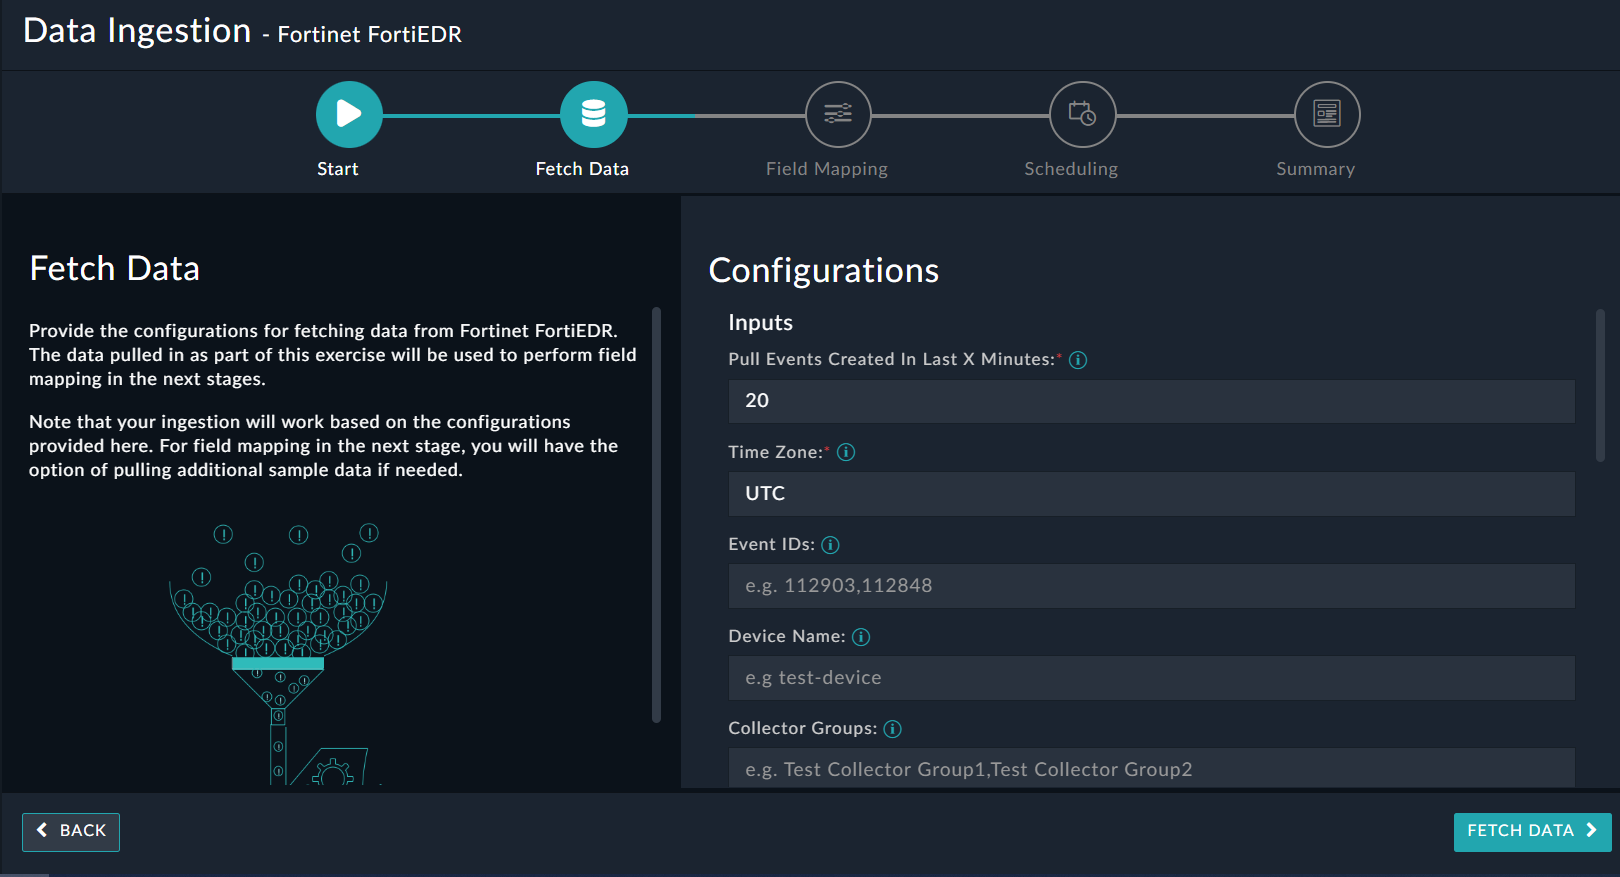Open the Field Mapping step icon
The width and height of the screenshot is (1620, 877).
(838, 114)
